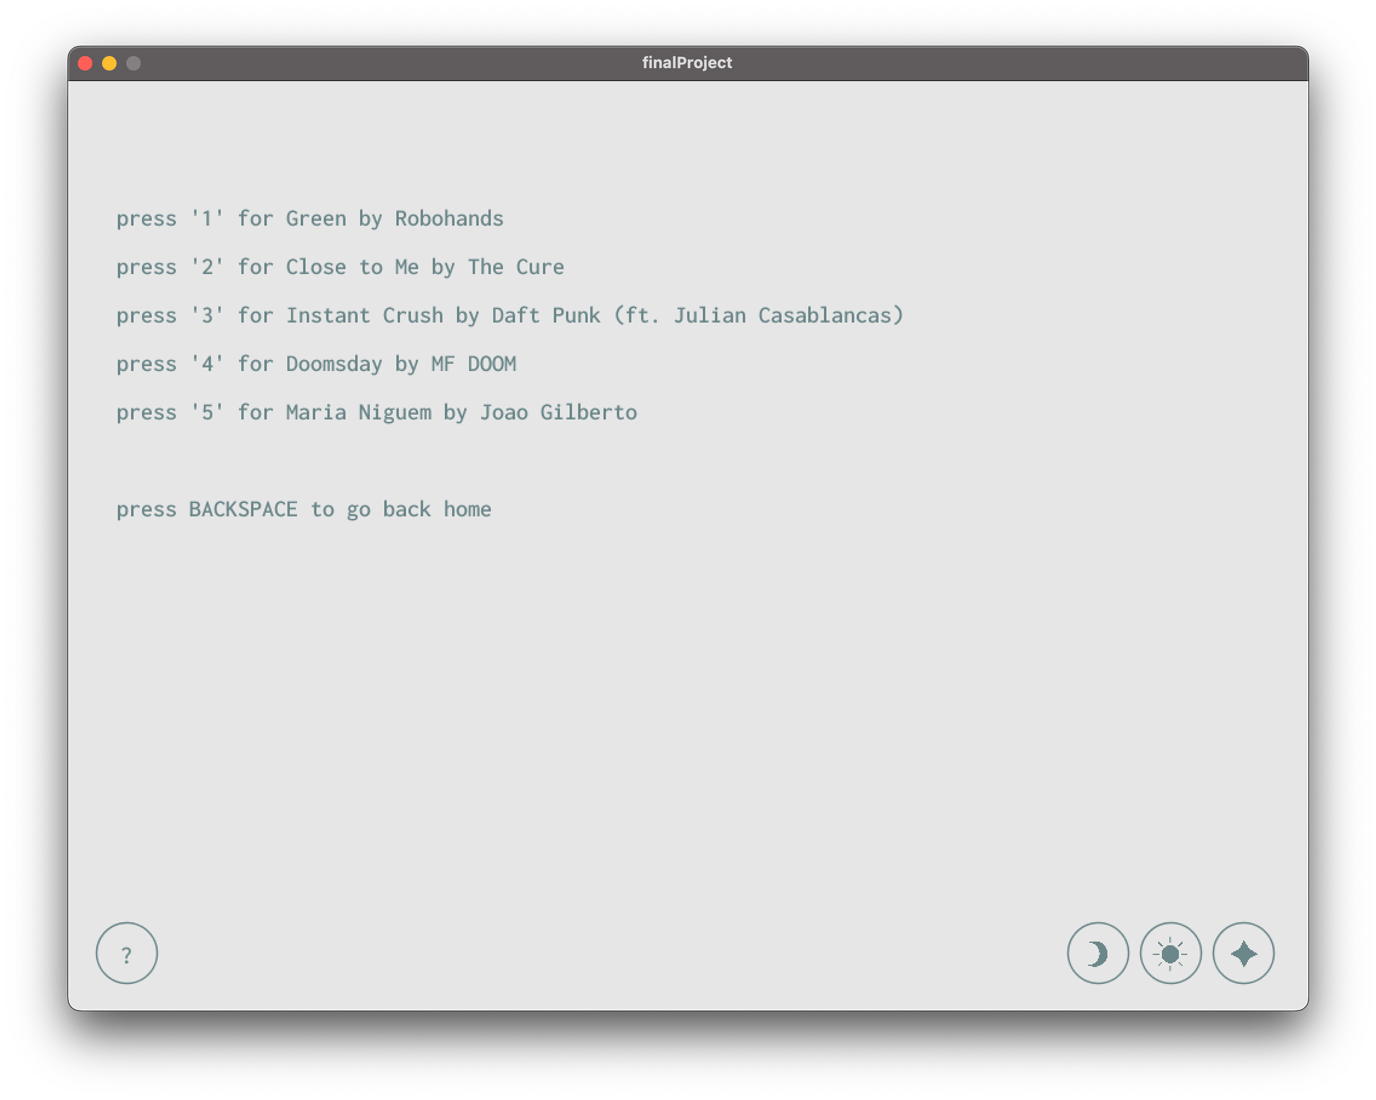
Task: Choose the four-point star sparkle icon
Action: [1244, 953]
